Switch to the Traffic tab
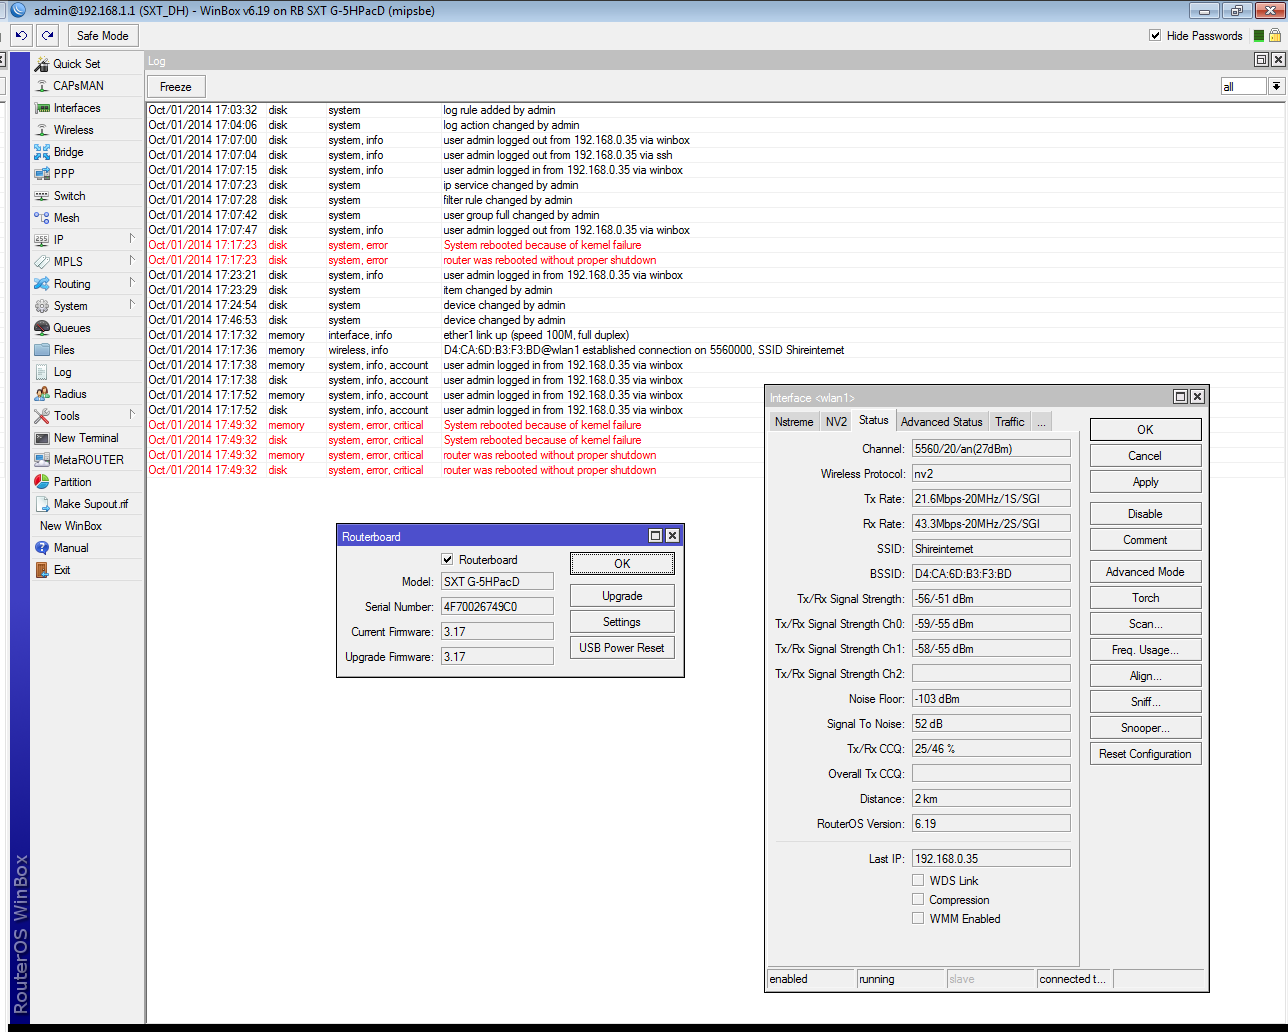The width and height of the screenshot is (1288, 1032). pos(1009,422)
